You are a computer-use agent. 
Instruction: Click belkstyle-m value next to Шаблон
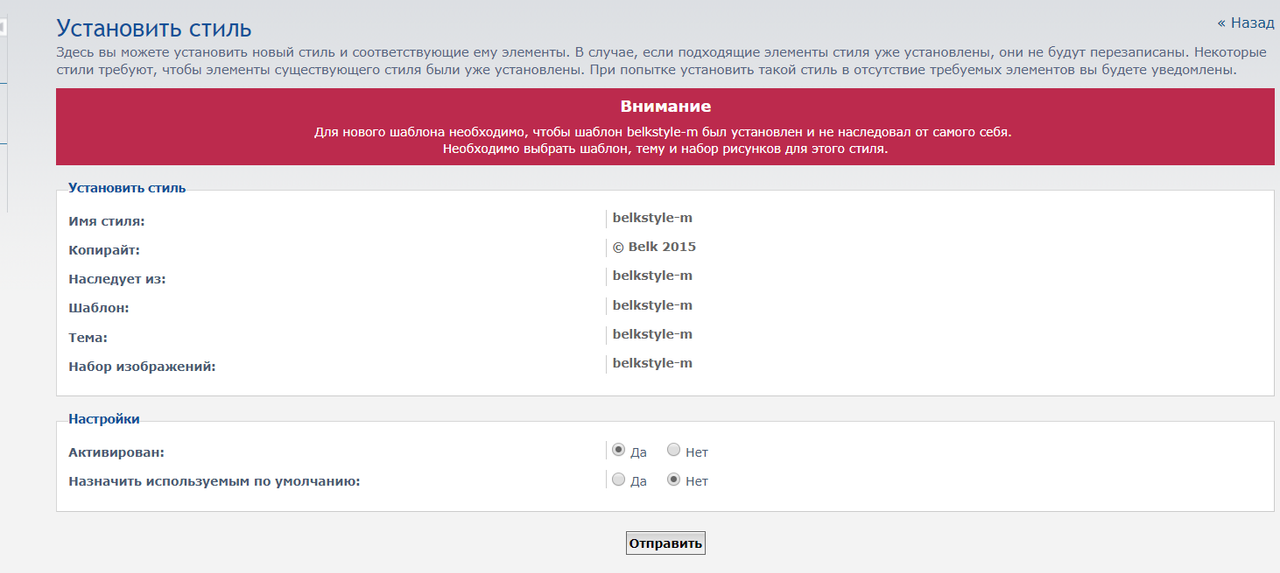click(652, 305)
